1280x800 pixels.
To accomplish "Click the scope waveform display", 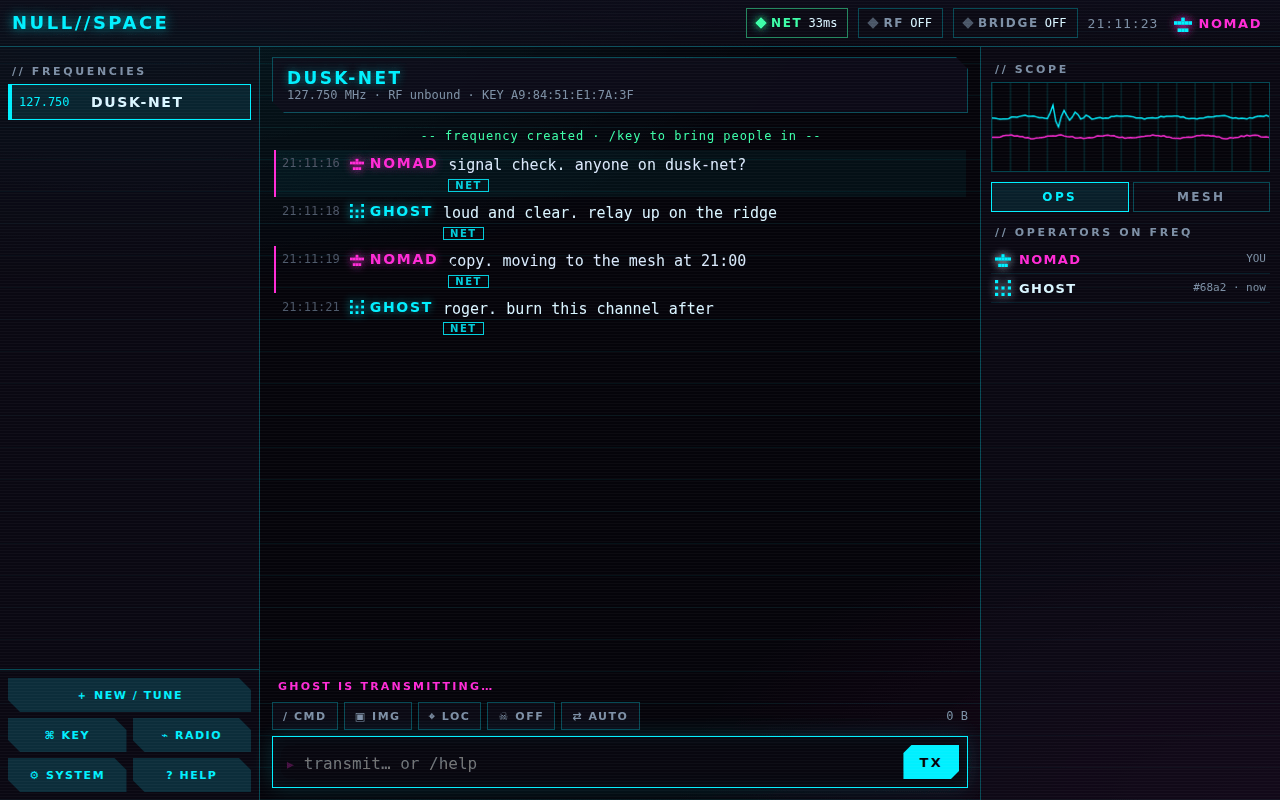I will (1130, 127).
